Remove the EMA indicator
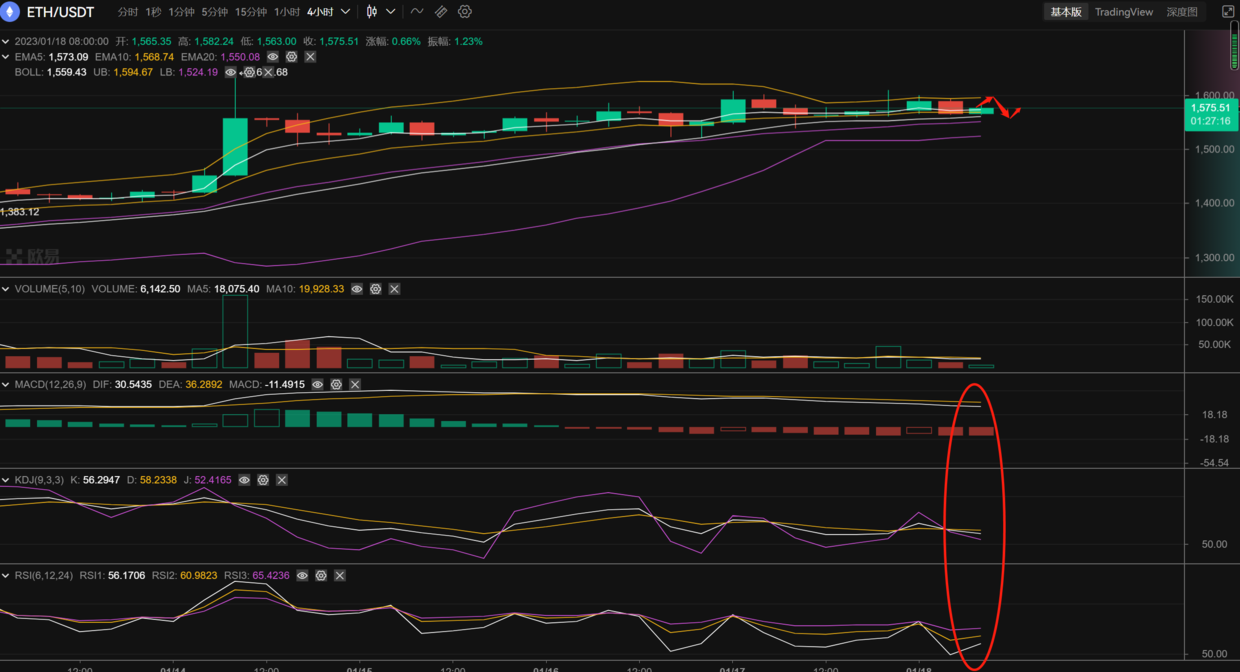Viewport: 1240px width, 672px height. coord(310,57)
